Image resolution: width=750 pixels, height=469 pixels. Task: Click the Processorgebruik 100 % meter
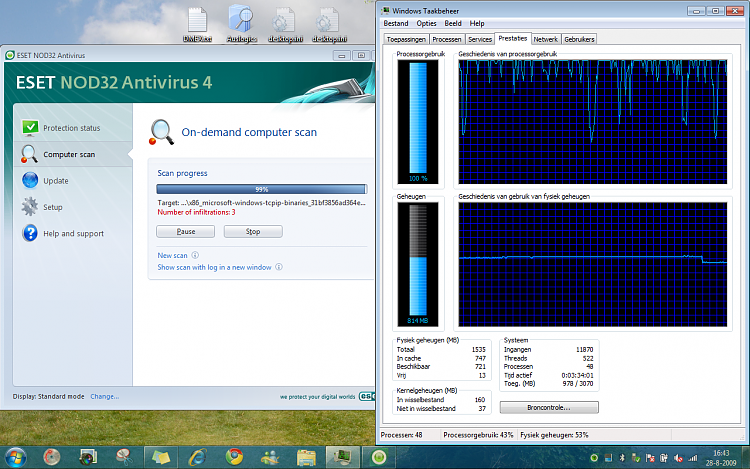pyautogui.click(x=418, y=122)
